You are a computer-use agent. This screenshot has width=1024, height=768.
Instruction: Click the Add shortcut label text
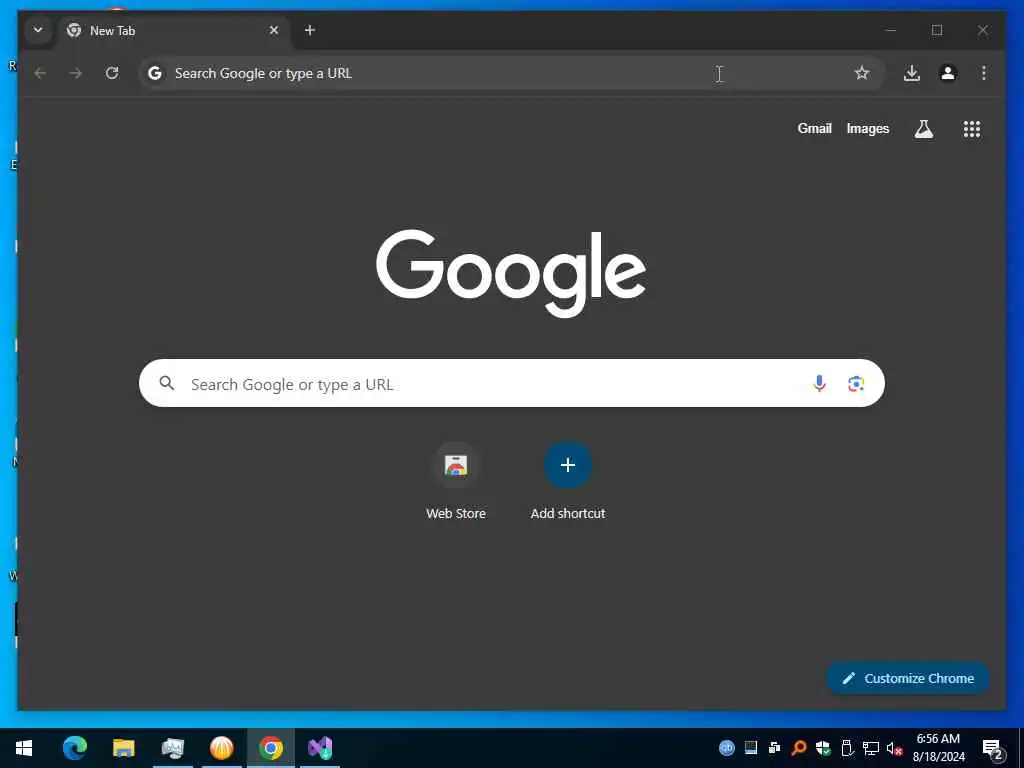point(568,513)
